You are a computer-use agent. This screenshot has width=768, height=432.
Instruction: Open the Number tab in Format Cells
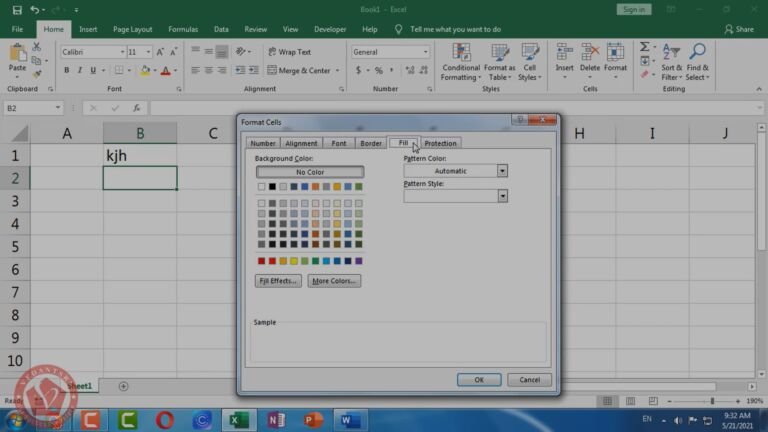263,143
